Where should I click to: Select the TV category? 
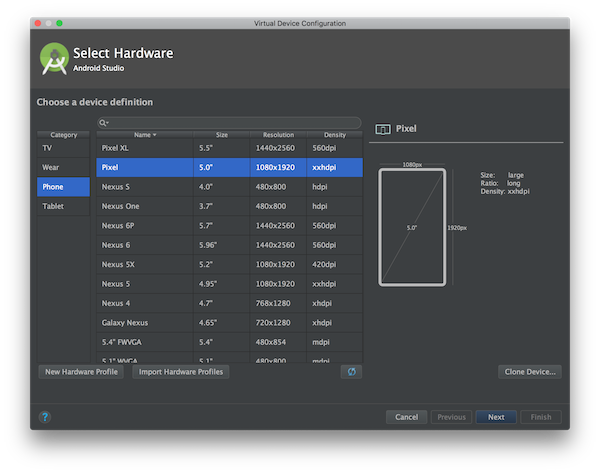pos(64,148)
